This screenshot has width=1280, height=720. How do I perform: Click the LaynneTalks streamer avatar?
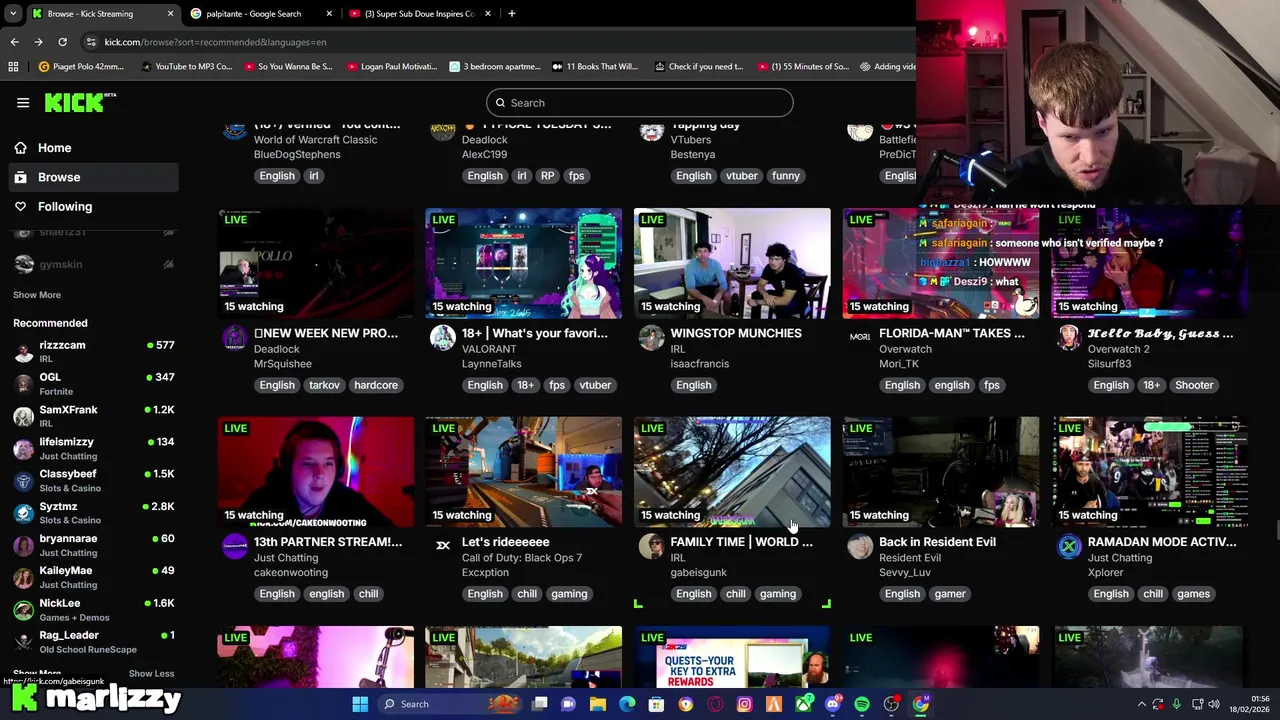[x=443, y=338]
